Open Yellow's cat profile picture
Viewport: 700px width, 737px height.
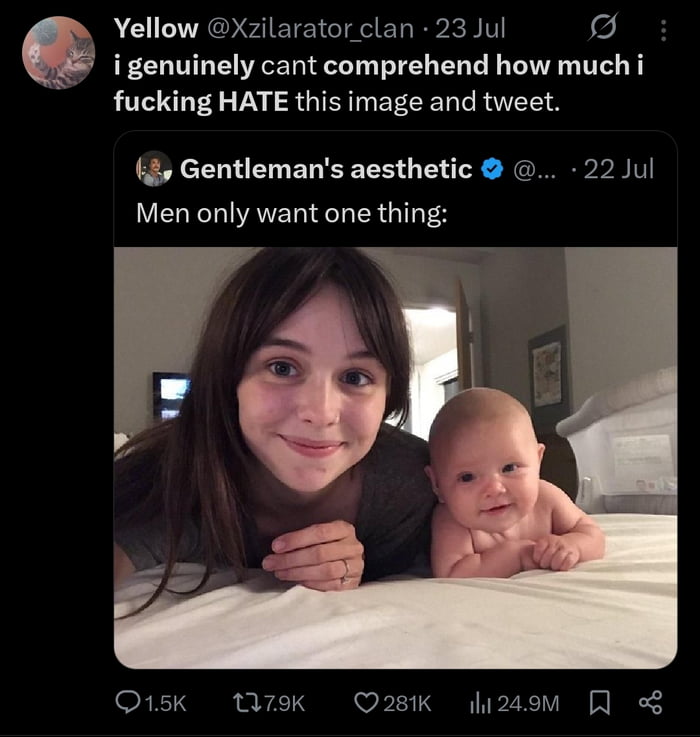pos(59,53)
